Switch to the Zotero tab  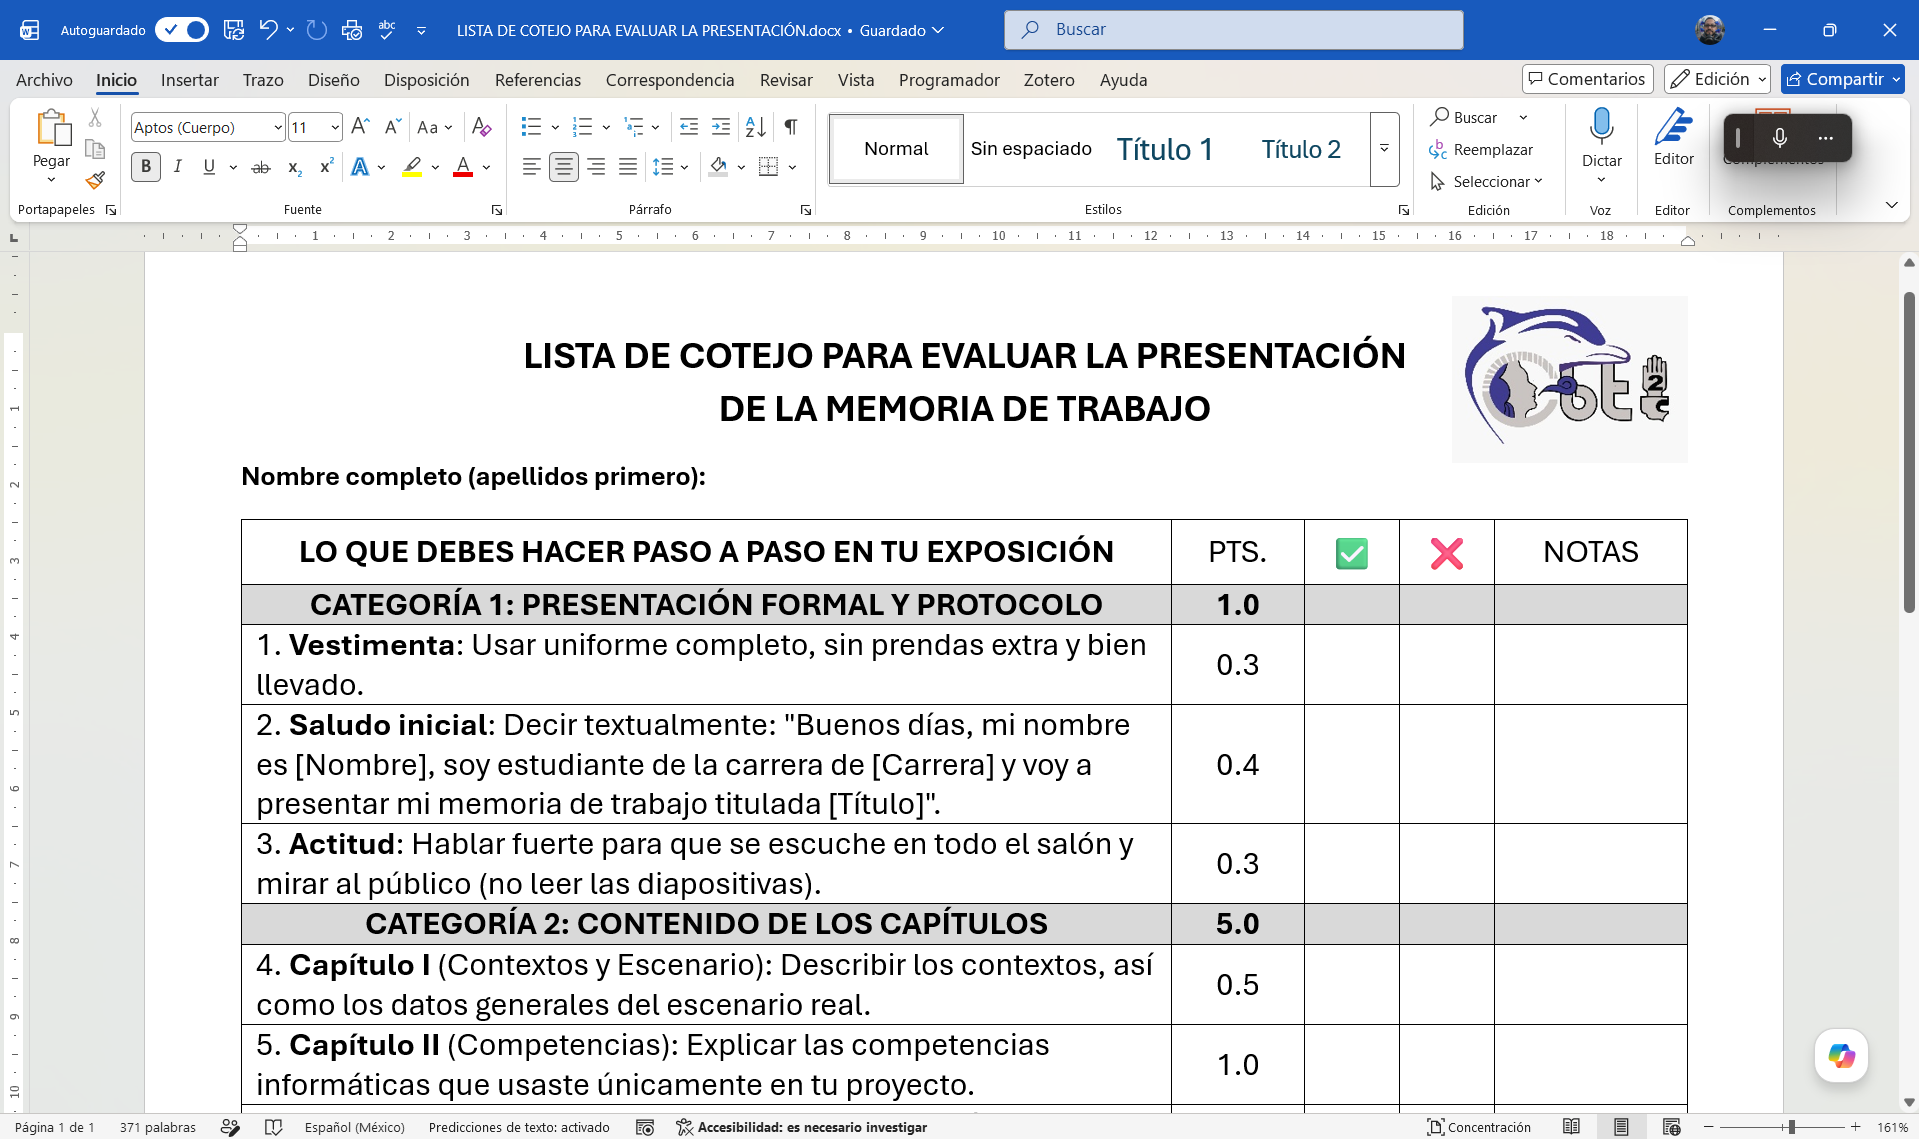pyautogui.click(x=1049, y=80)
